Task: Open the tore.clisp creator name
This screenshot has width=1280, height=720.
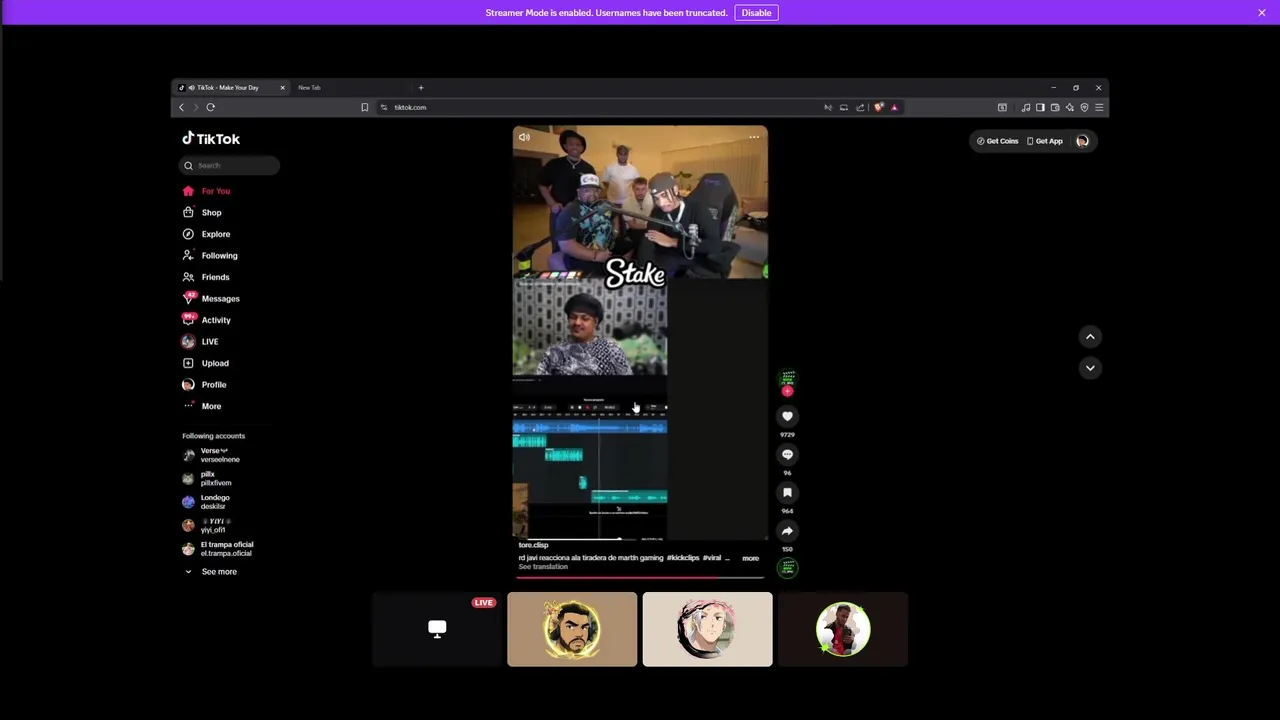Action: coord(533,545)
